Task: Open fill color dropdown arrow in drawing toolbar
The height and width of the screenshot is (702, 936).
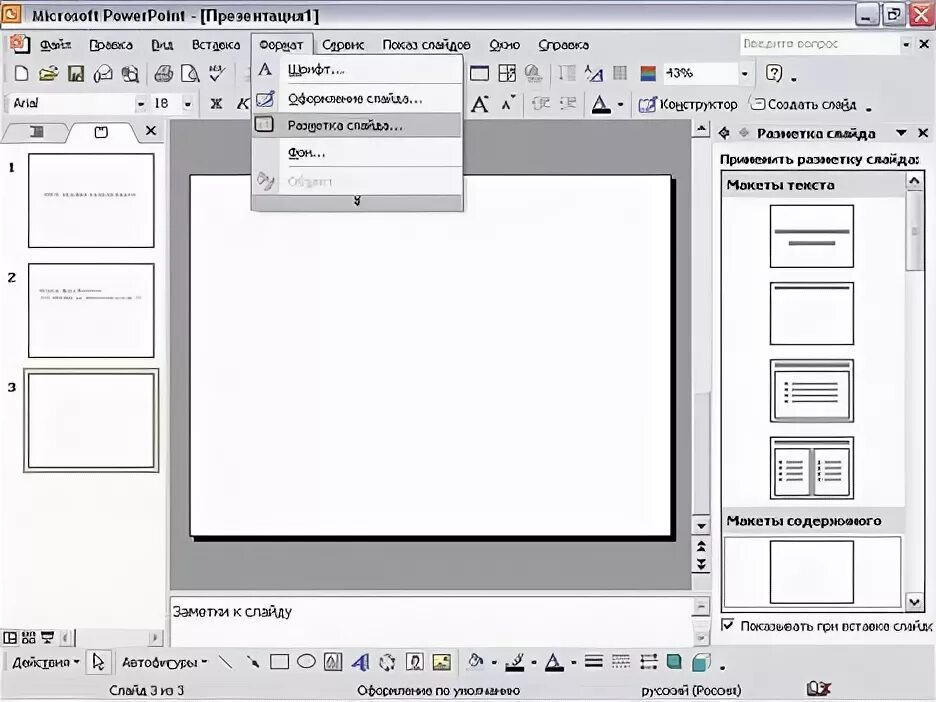Action: pyautogui.click(x=494, y=662)
